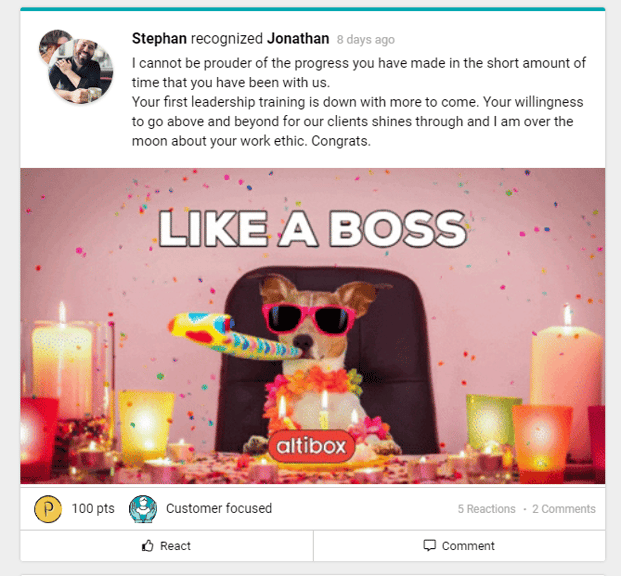The width and height of the screenshot is (621, 576).
Task: Open the 8 days ago timestamp
Action: pos(366,40)
